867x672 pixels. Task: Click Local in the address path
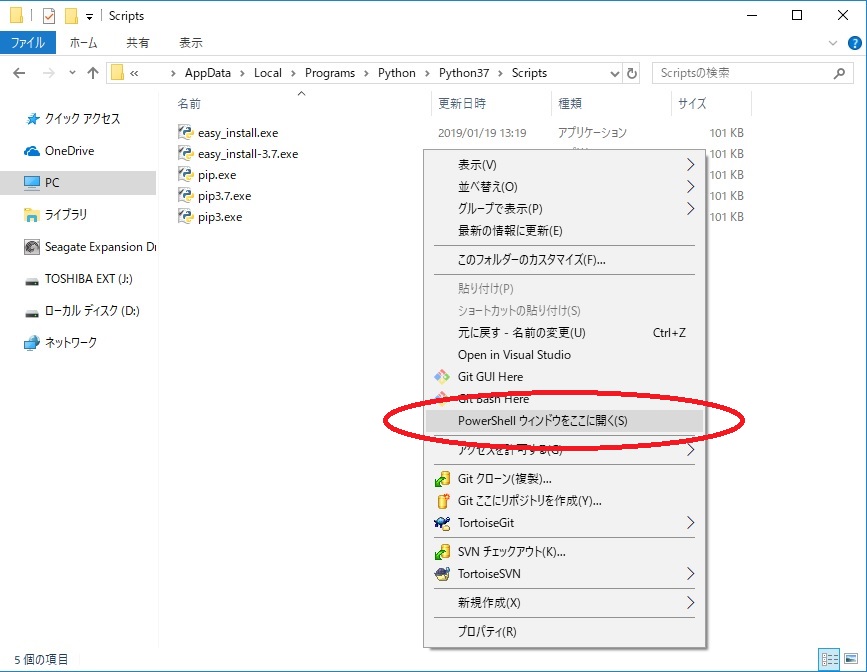(268, 73)
